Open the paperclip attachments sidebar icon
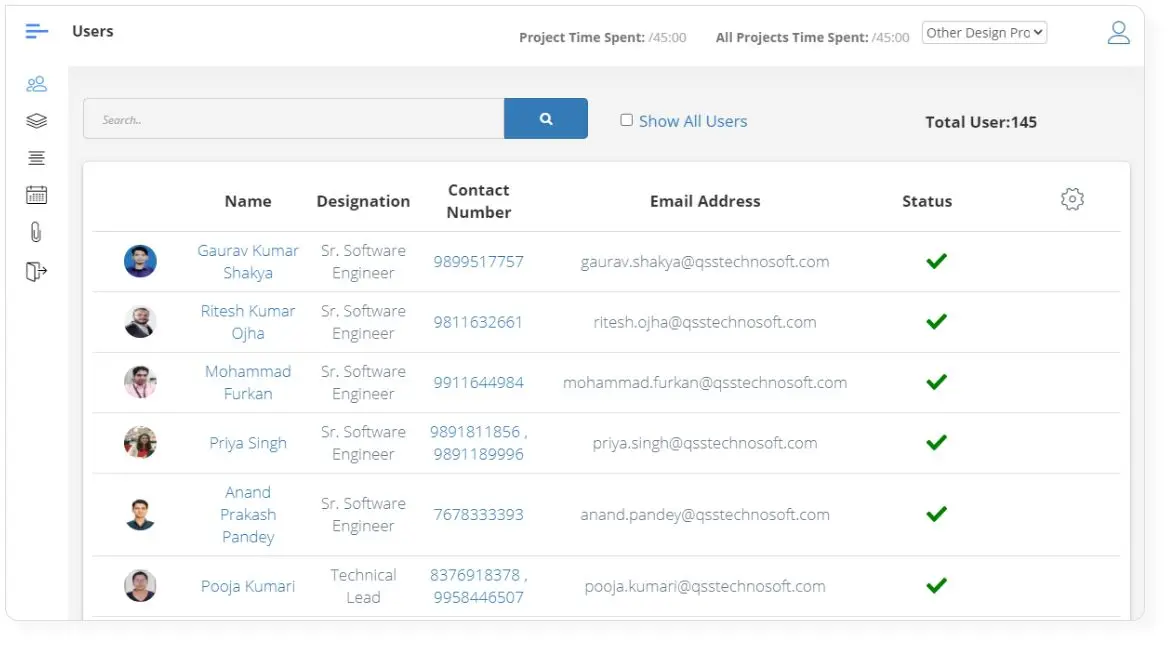This screenshot has height=646, width=1170. tap(36, 233)
